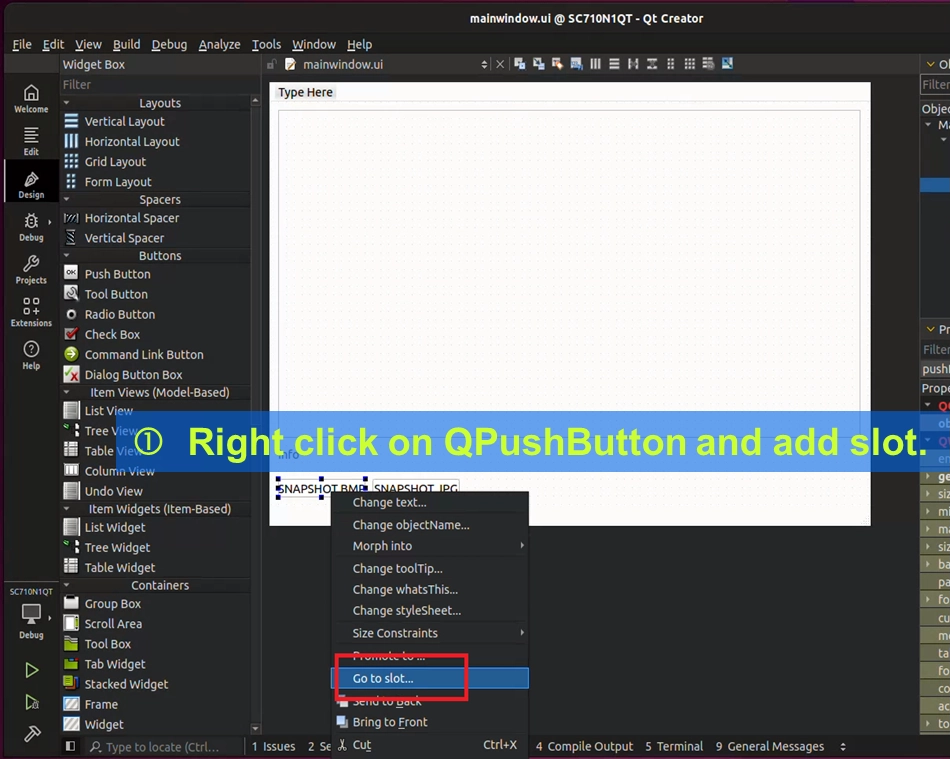952x759 pixels.
Task: Build project with the hammer icon
Action: [x=32, y=734]
